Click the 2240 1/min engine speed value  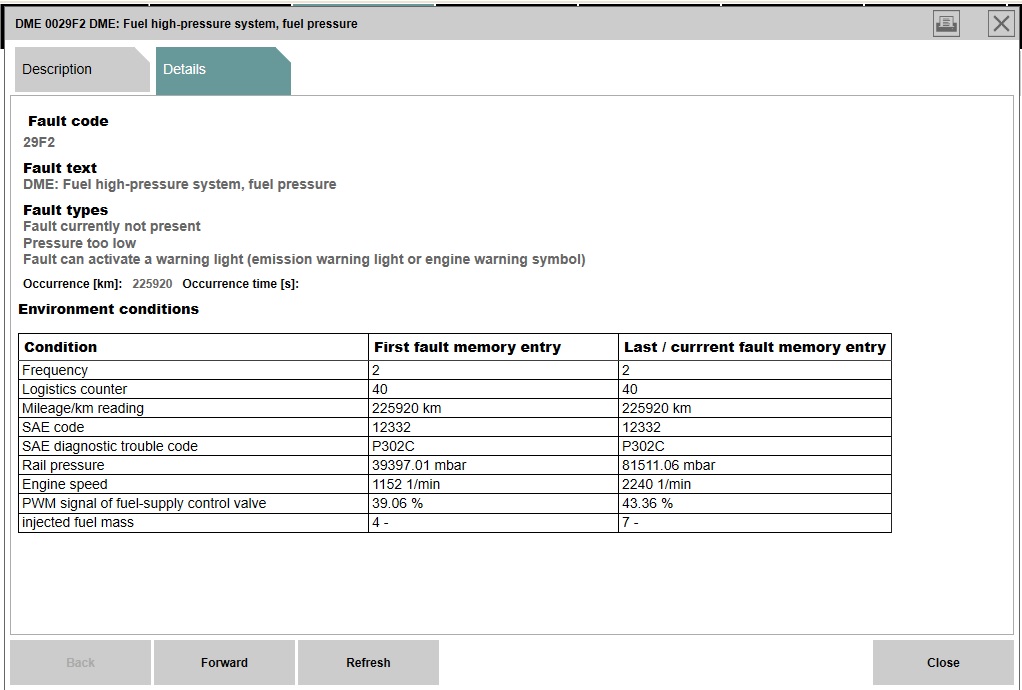(656, 484)
